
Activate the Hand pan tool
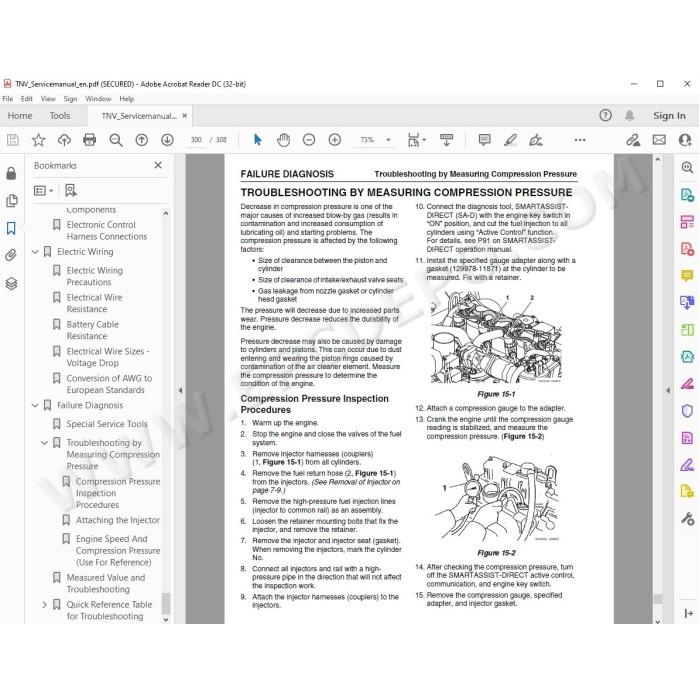point(283,140)
